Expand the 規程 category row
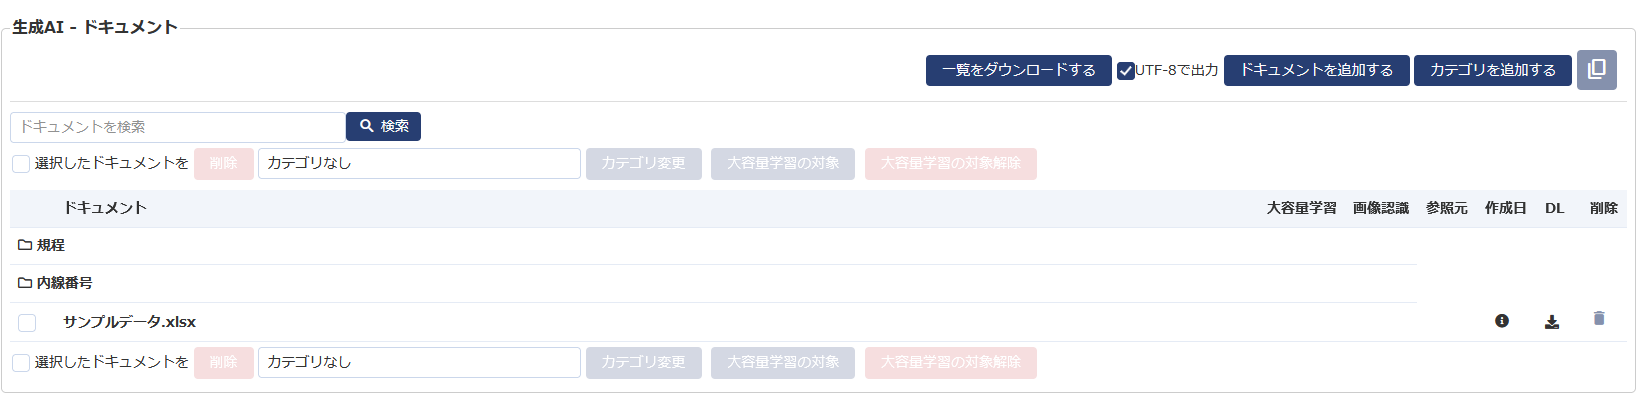The height and width of the screenshot is (409, 1652). (x=51, y=245)
